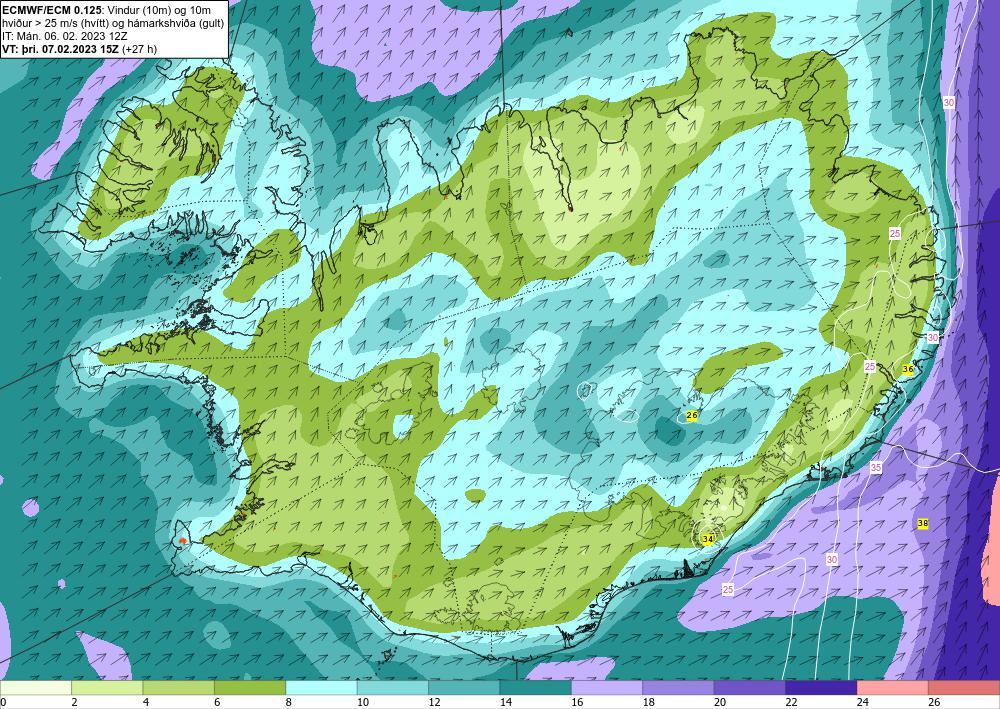
Task: Click the legend value 26
Action: (934, 702)
